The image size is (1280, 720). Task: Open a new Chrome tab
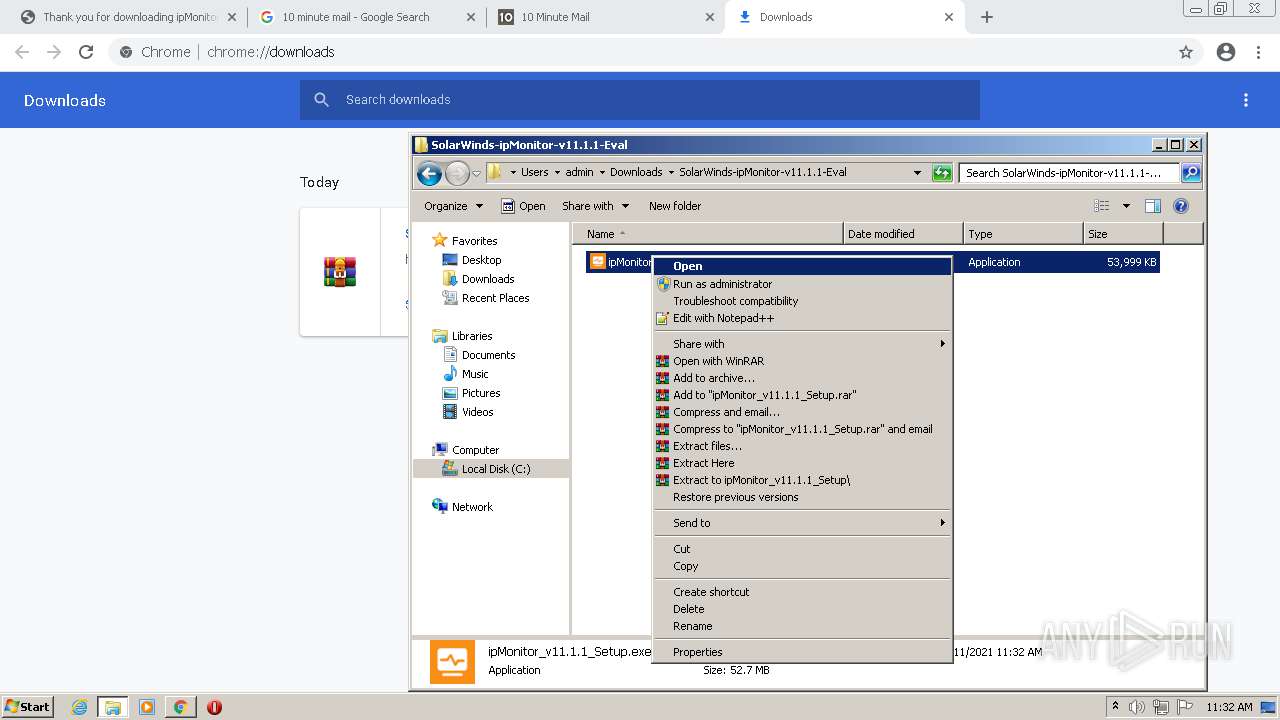987,17
